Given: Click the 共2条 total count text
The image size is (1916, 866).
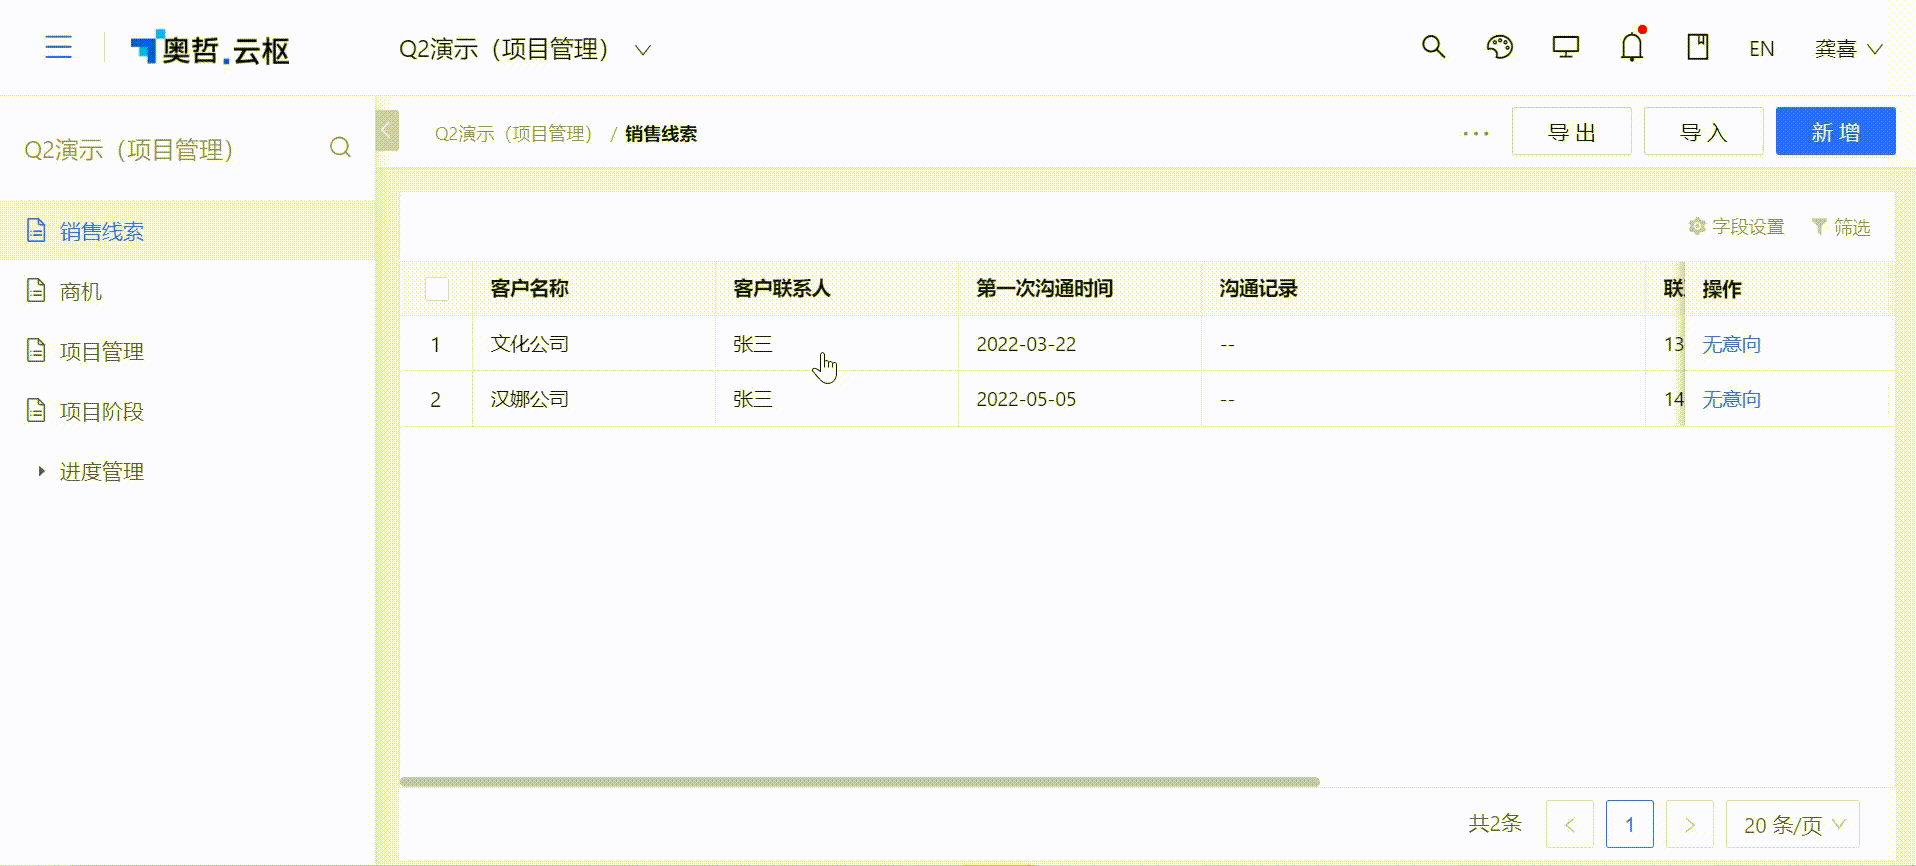Looking at the screenshot, I should 1495,823.
